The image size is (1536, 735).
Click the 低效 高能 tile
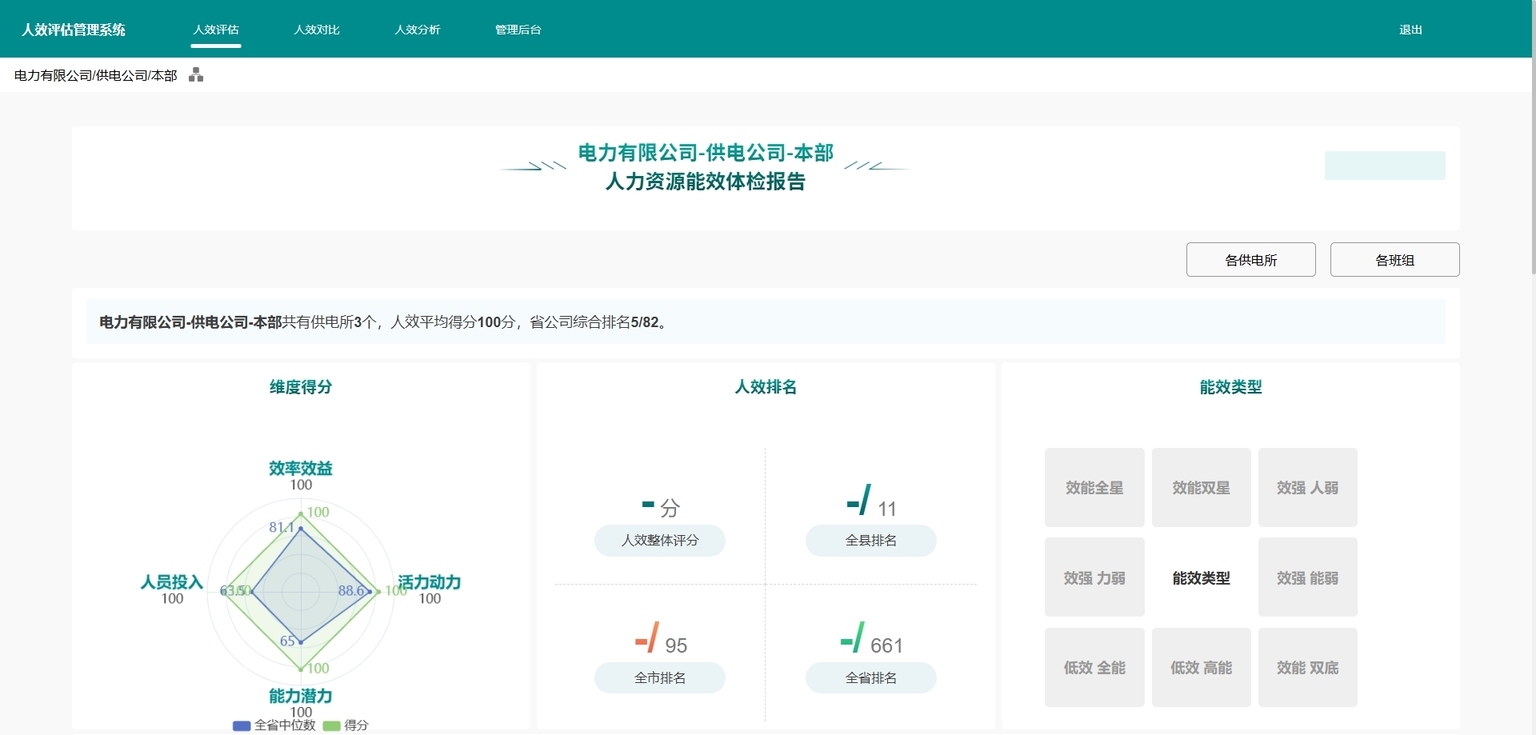point(1201,668)
